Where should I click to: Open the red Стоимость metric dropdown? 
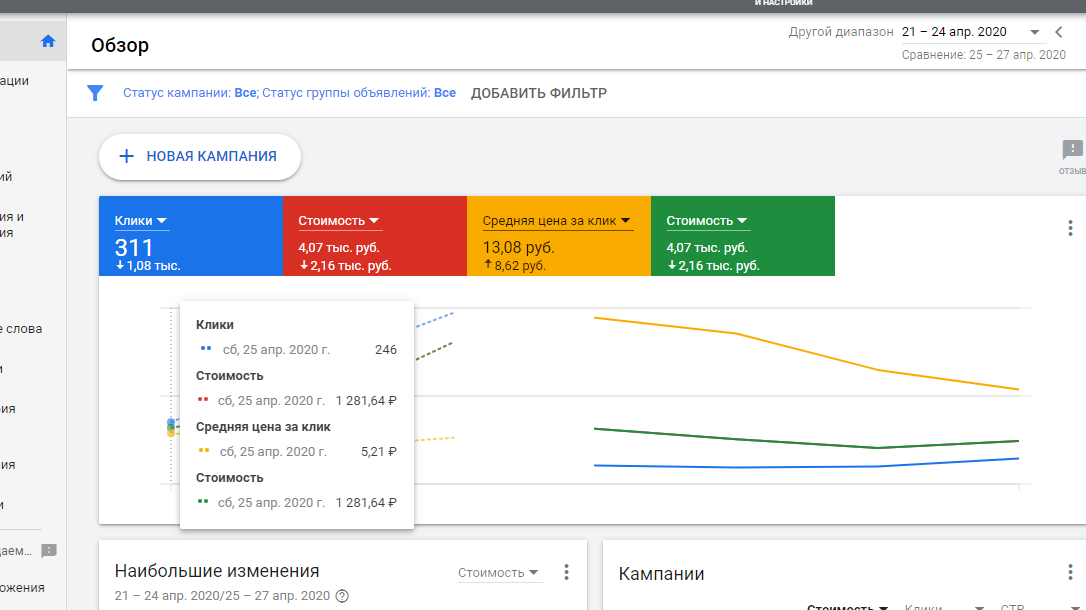click(x=339, y=221)
